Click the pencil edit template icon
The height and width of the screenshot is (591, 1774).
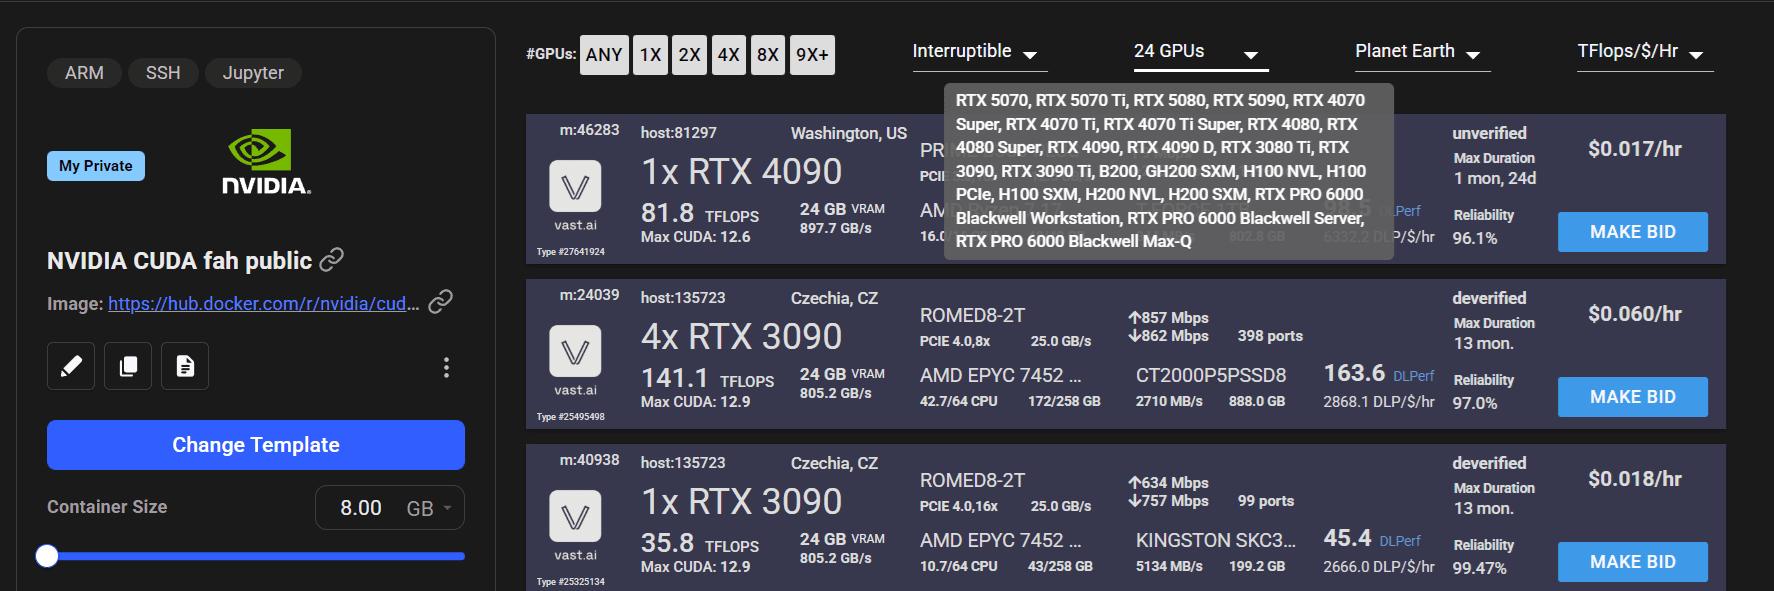pos(71,366)
